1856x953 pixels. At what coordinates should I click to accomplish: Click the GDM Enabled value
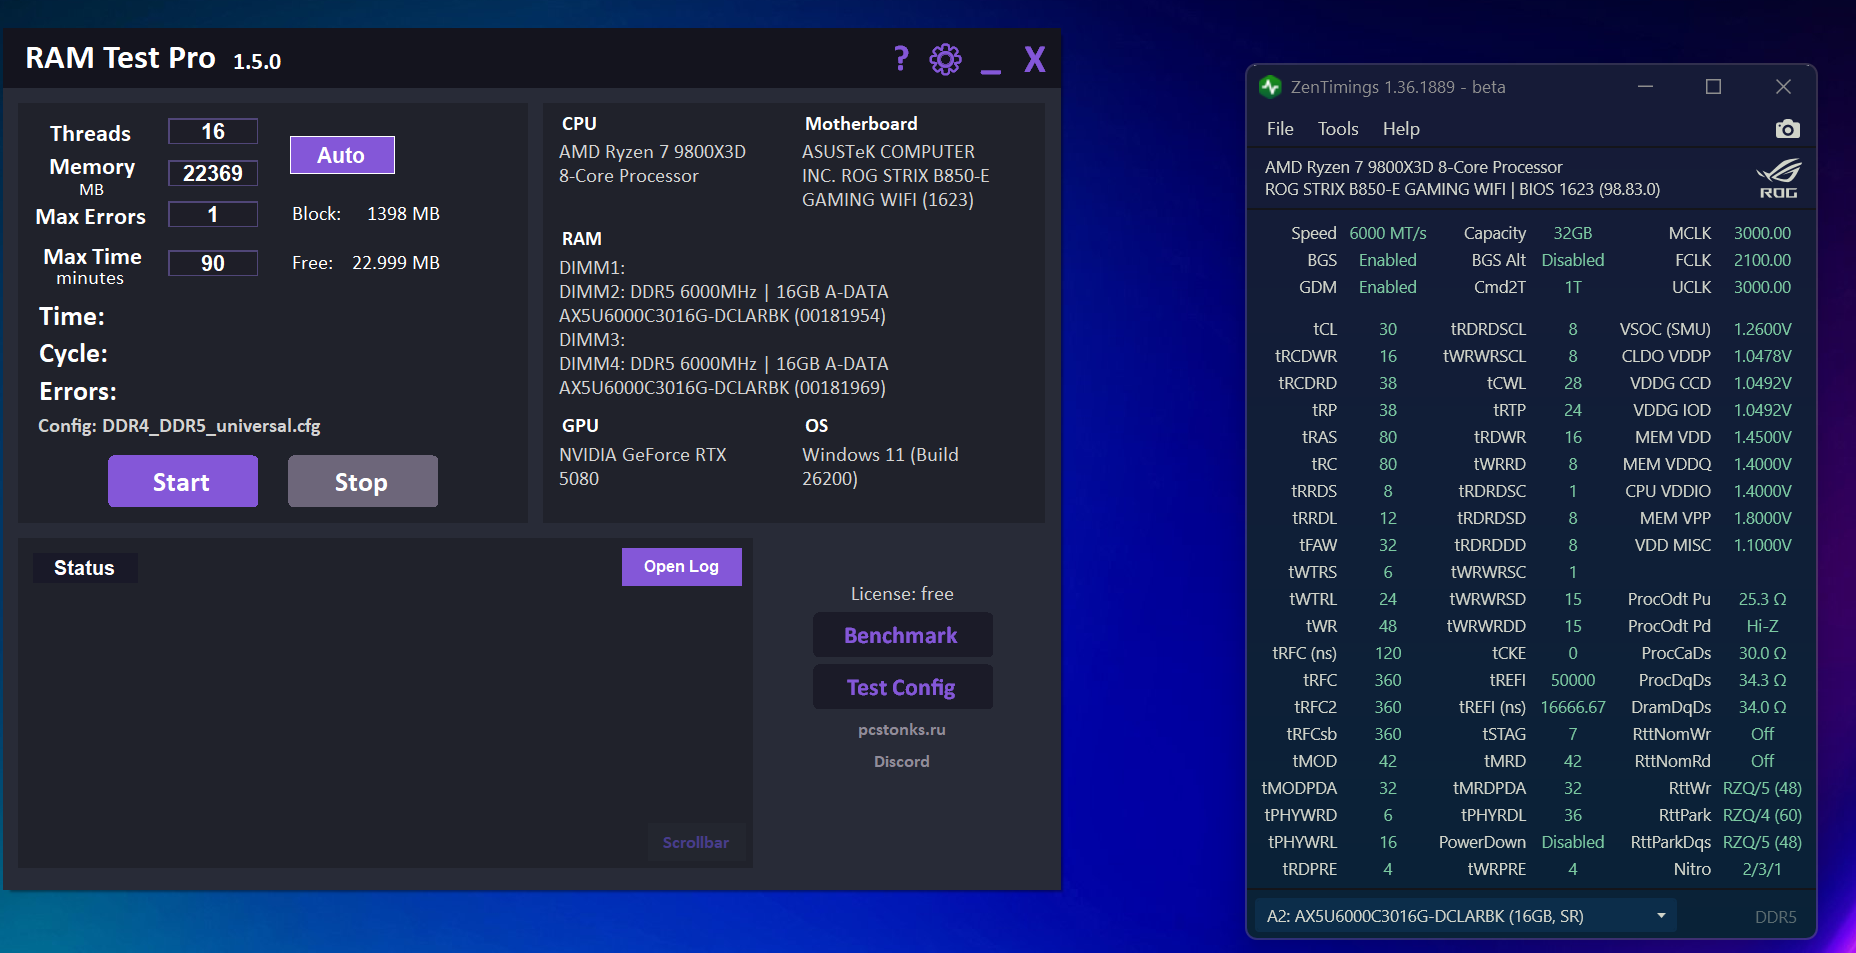(1388, 287)
